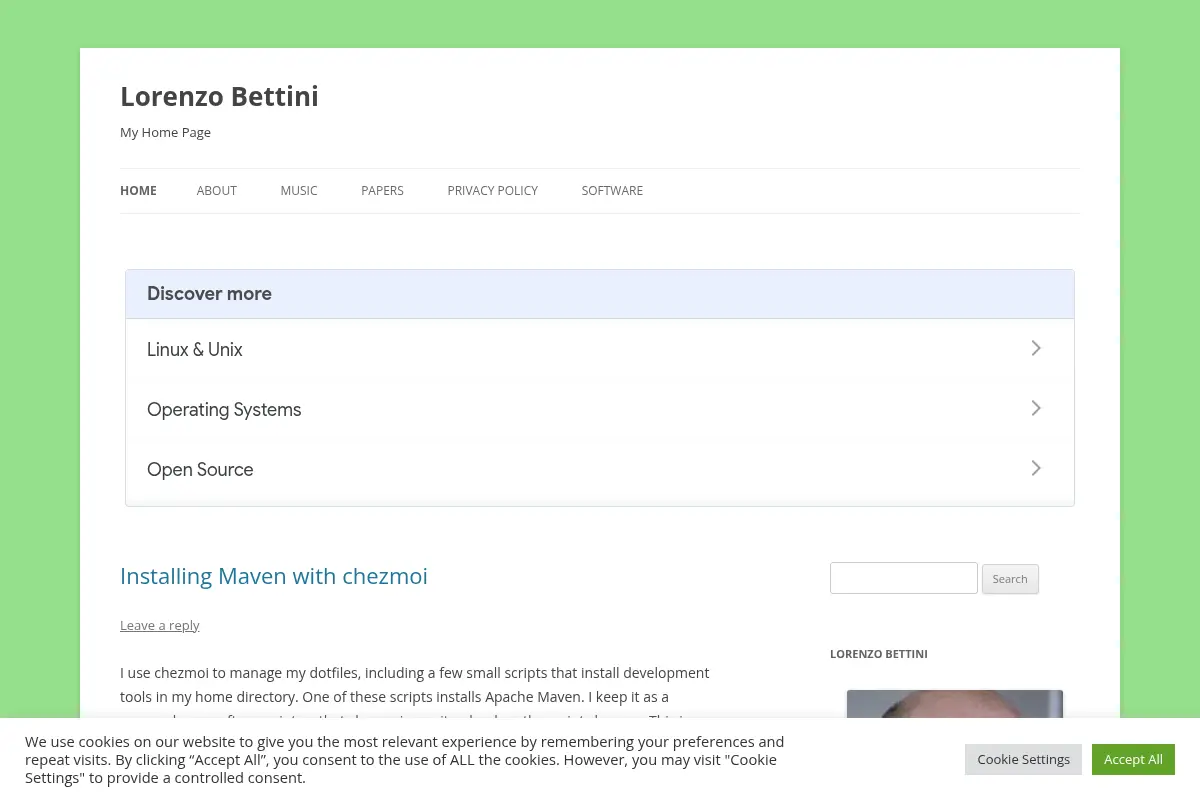Open the PRIVACY POLICY page
This screenshot has width=1200, height=800.
point(493,191)
